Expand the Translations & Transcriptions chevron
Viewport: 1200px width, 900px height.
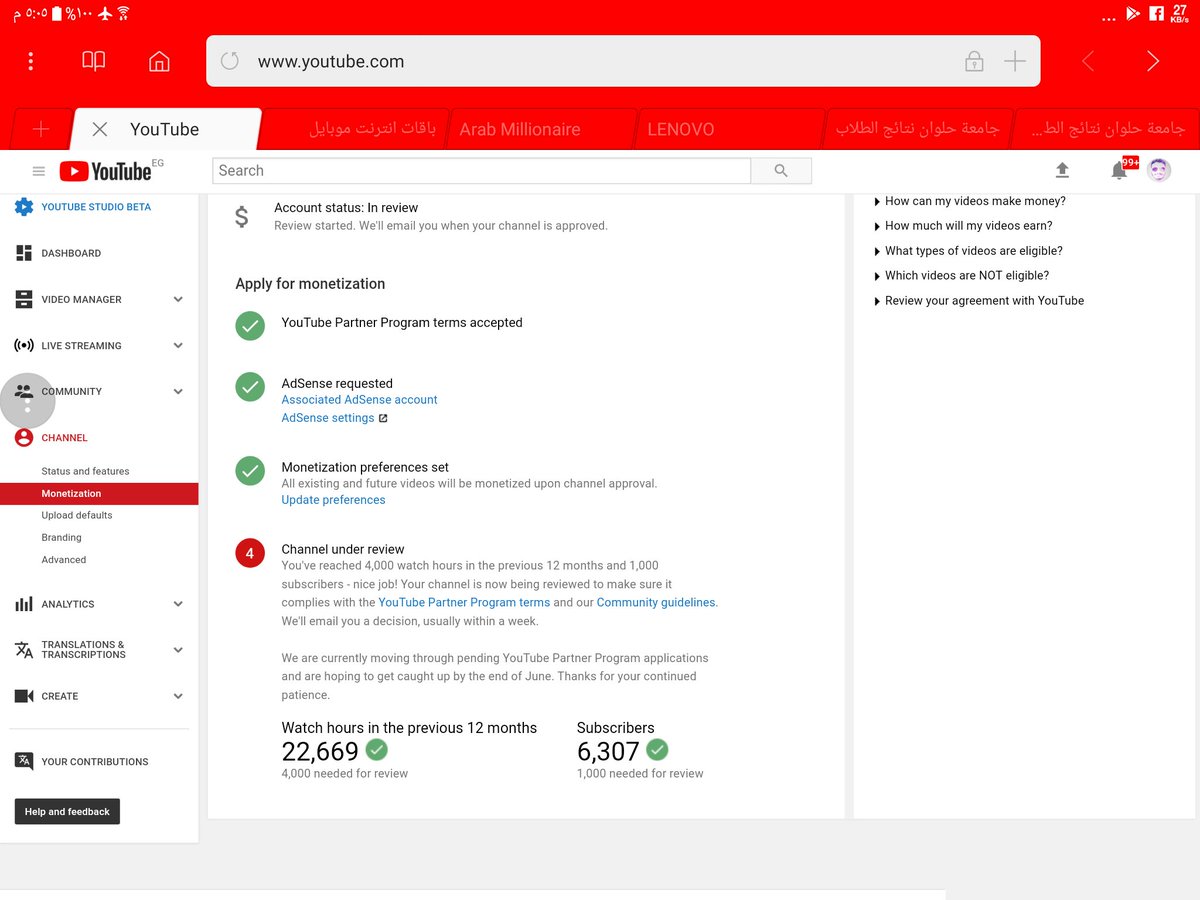tap(178, 650)
